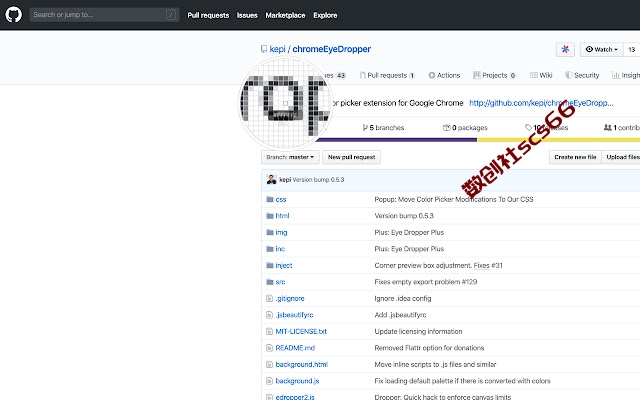The width and height of the screenshot is (640, 400).
Task: Open commit 'Popup: Move Color Picker Modifications'
Action: [x=454, y=200]
